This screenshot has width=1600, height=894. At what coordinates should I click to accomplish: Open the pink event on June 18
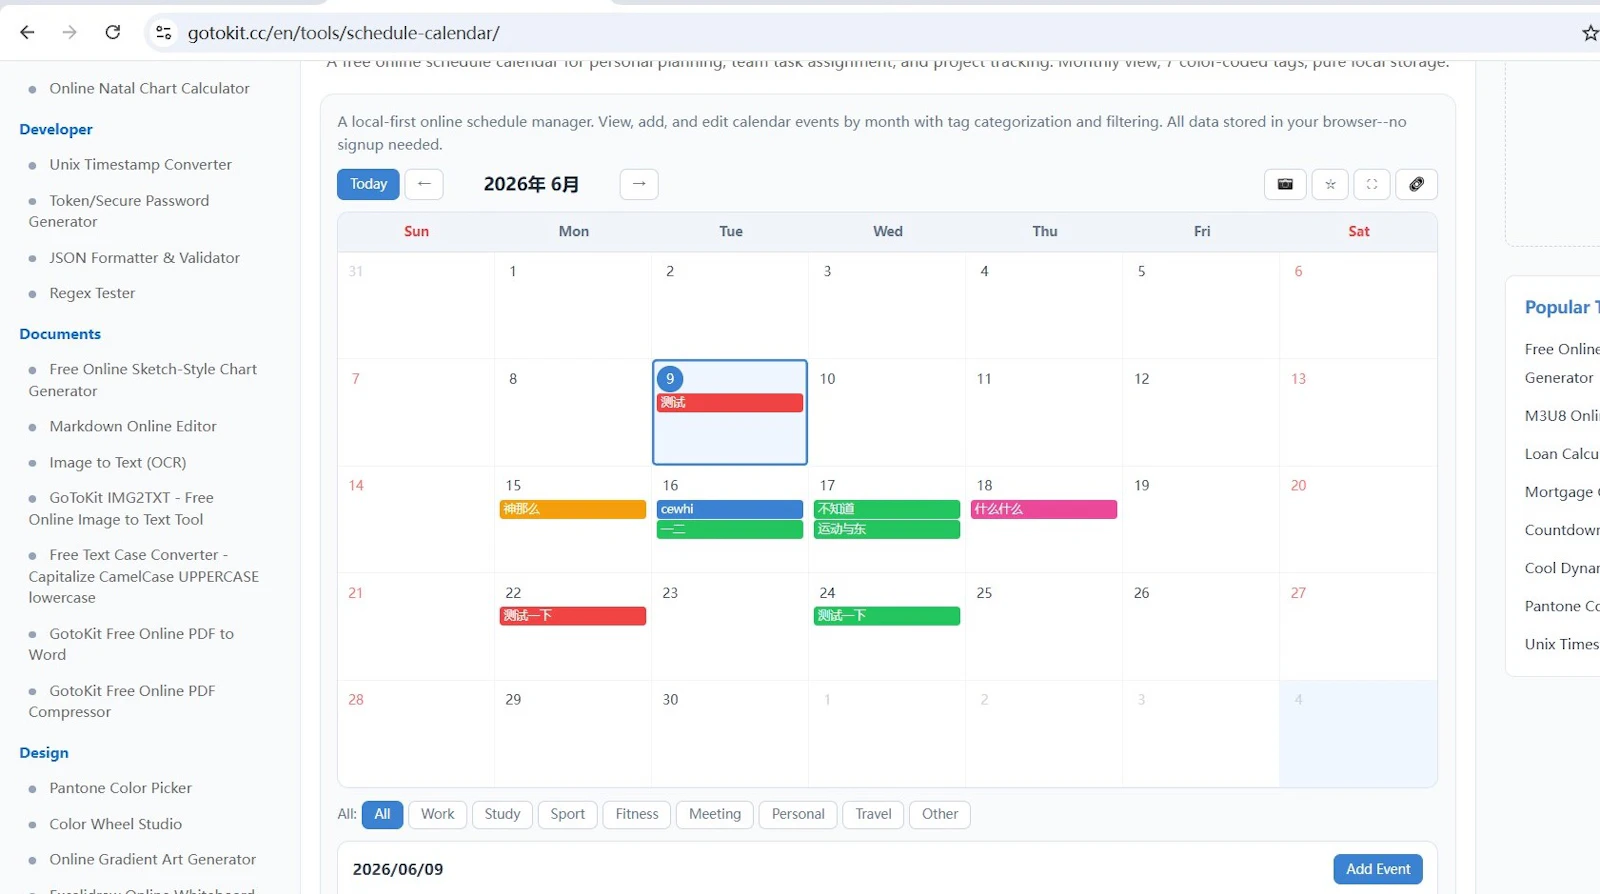coord(1044,509)
